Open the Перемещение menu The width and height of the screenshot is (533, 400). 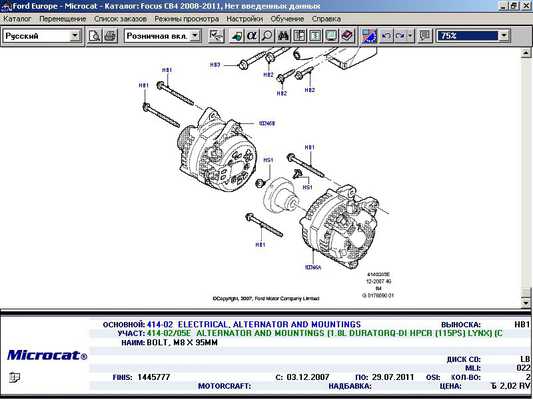pyautogui.click(x=63, y=19)
